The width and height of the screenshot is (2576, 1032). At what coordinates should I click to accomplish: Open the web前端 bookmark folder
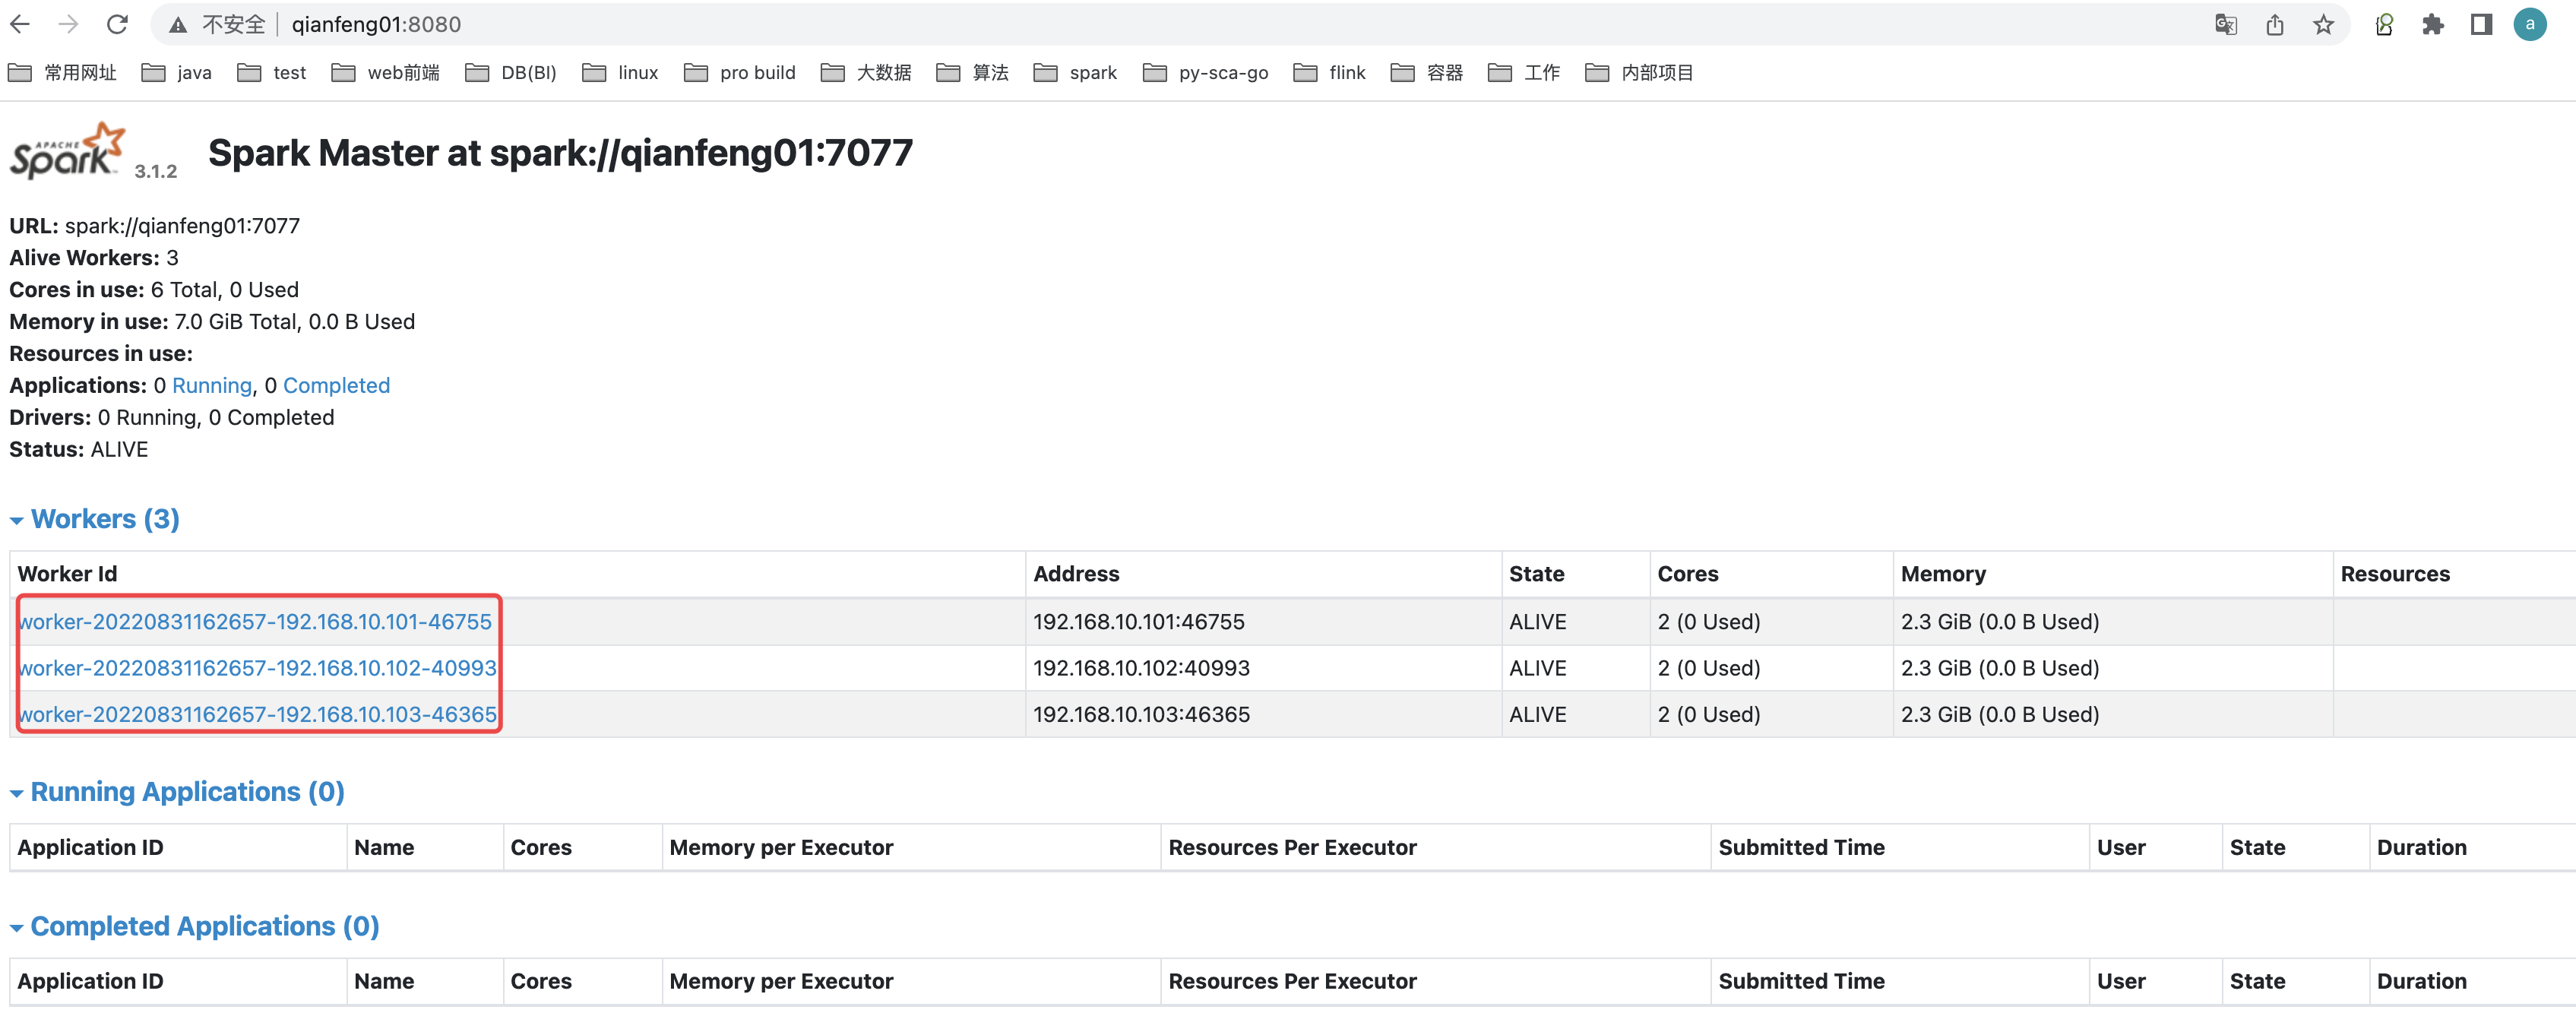point(386,73)
